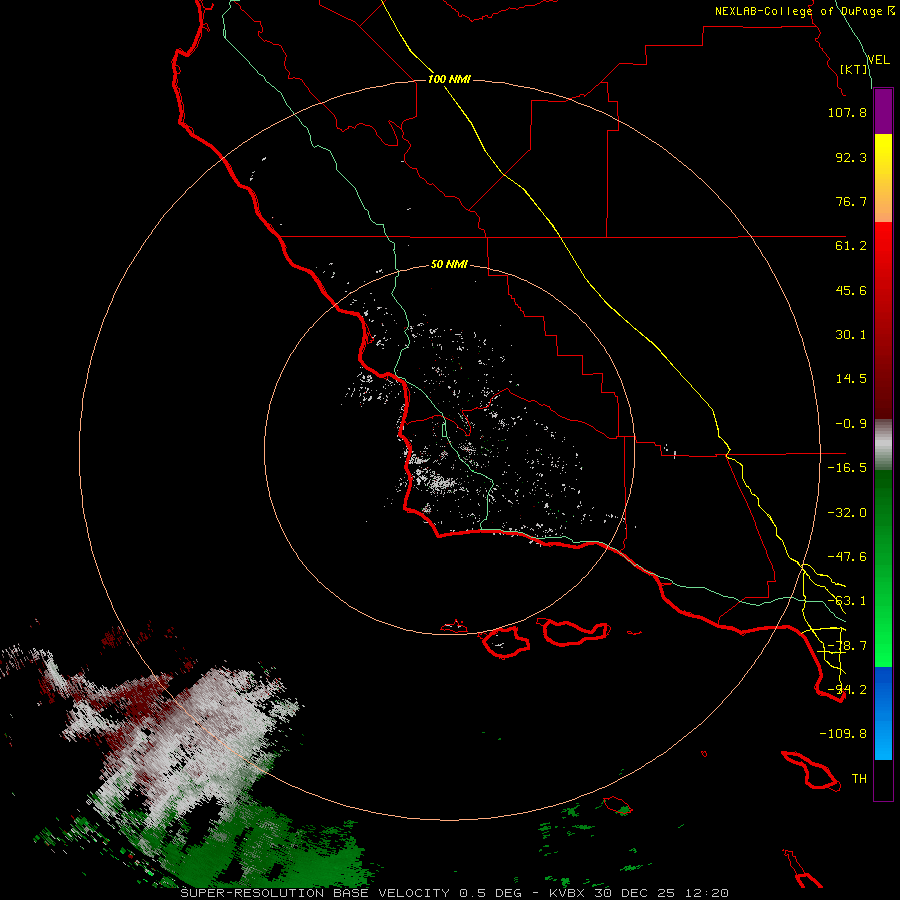Screen dimensions: 900x900
Task: Click the KVBX 30 DEC 25 12:20 timestamp
Action: coord(638,893)
